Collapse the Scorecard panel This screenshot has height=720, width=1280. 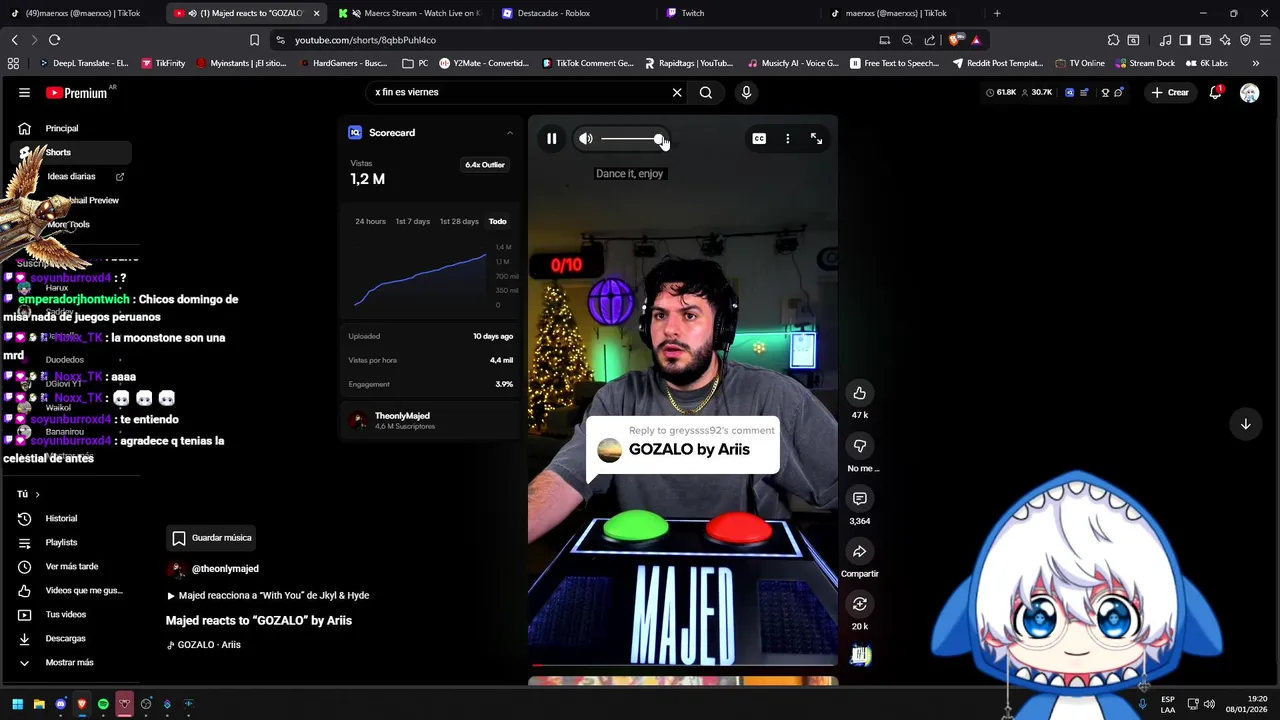click(510, 132)
